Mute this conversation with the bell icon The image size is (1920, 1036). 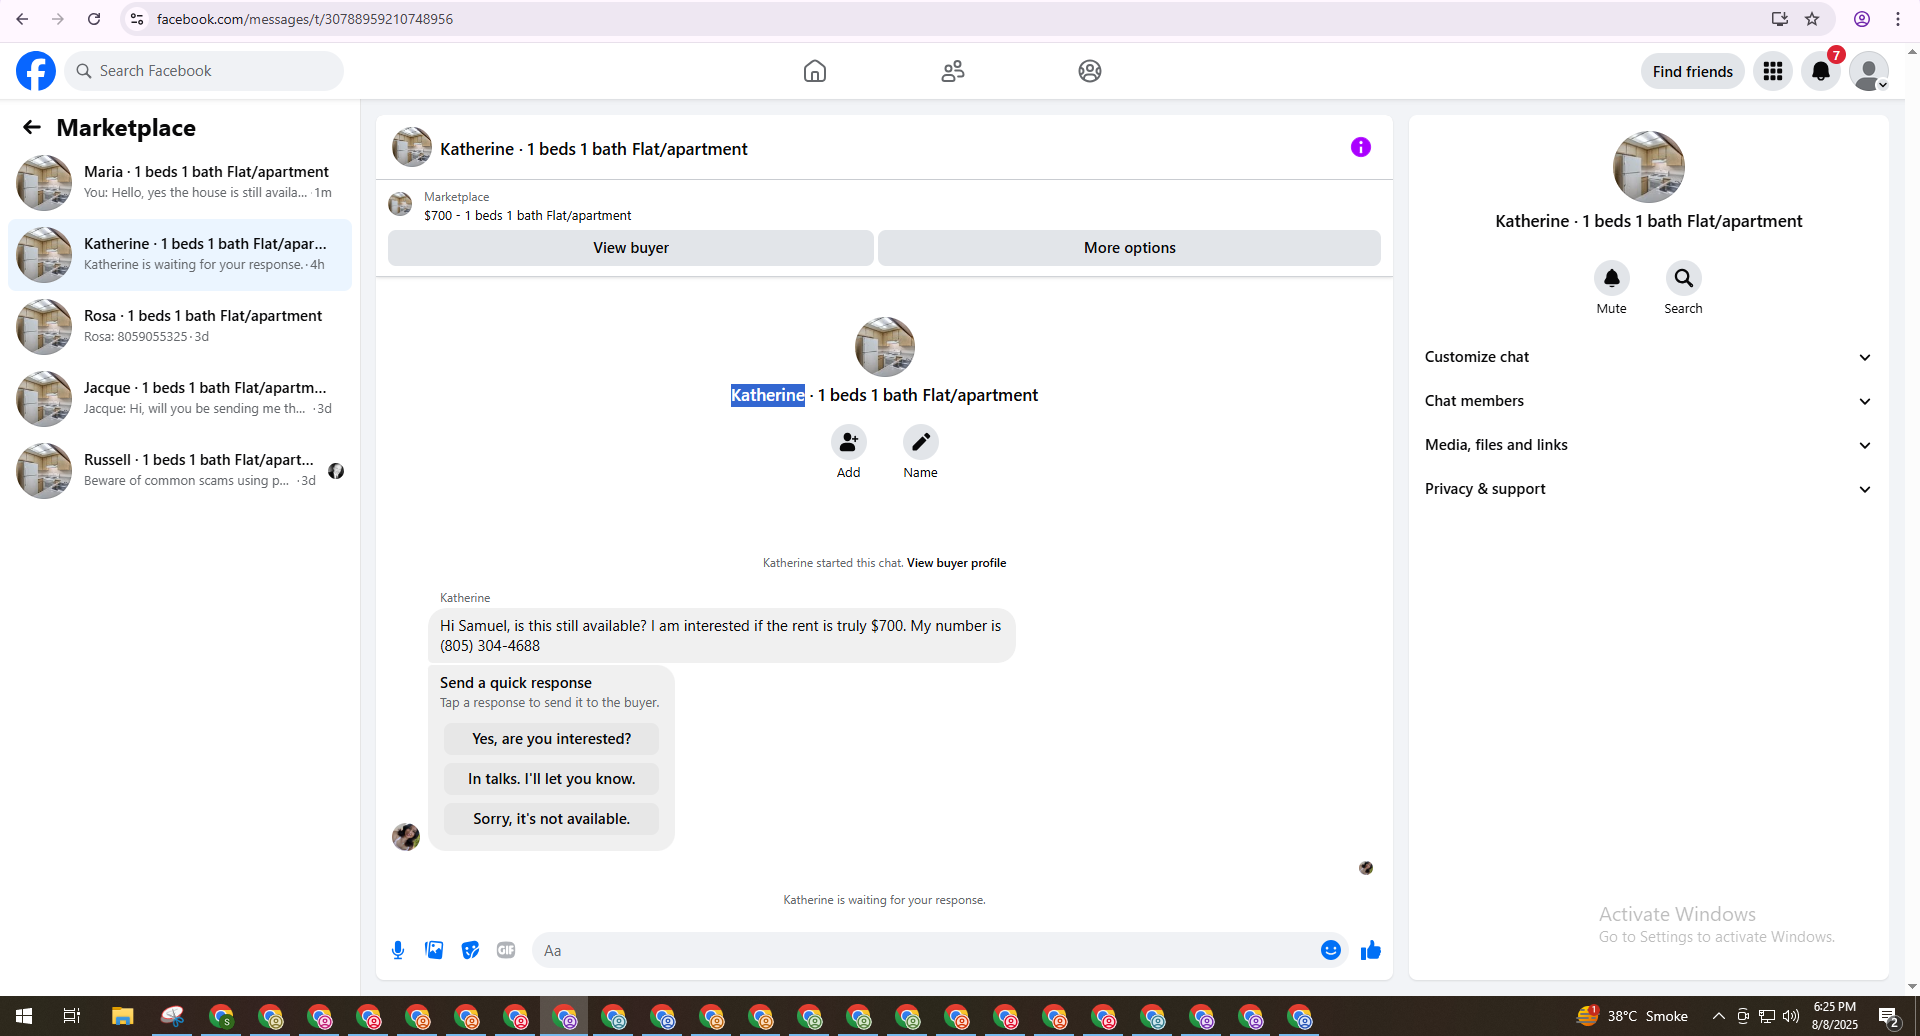click(x=1611, y=278)
